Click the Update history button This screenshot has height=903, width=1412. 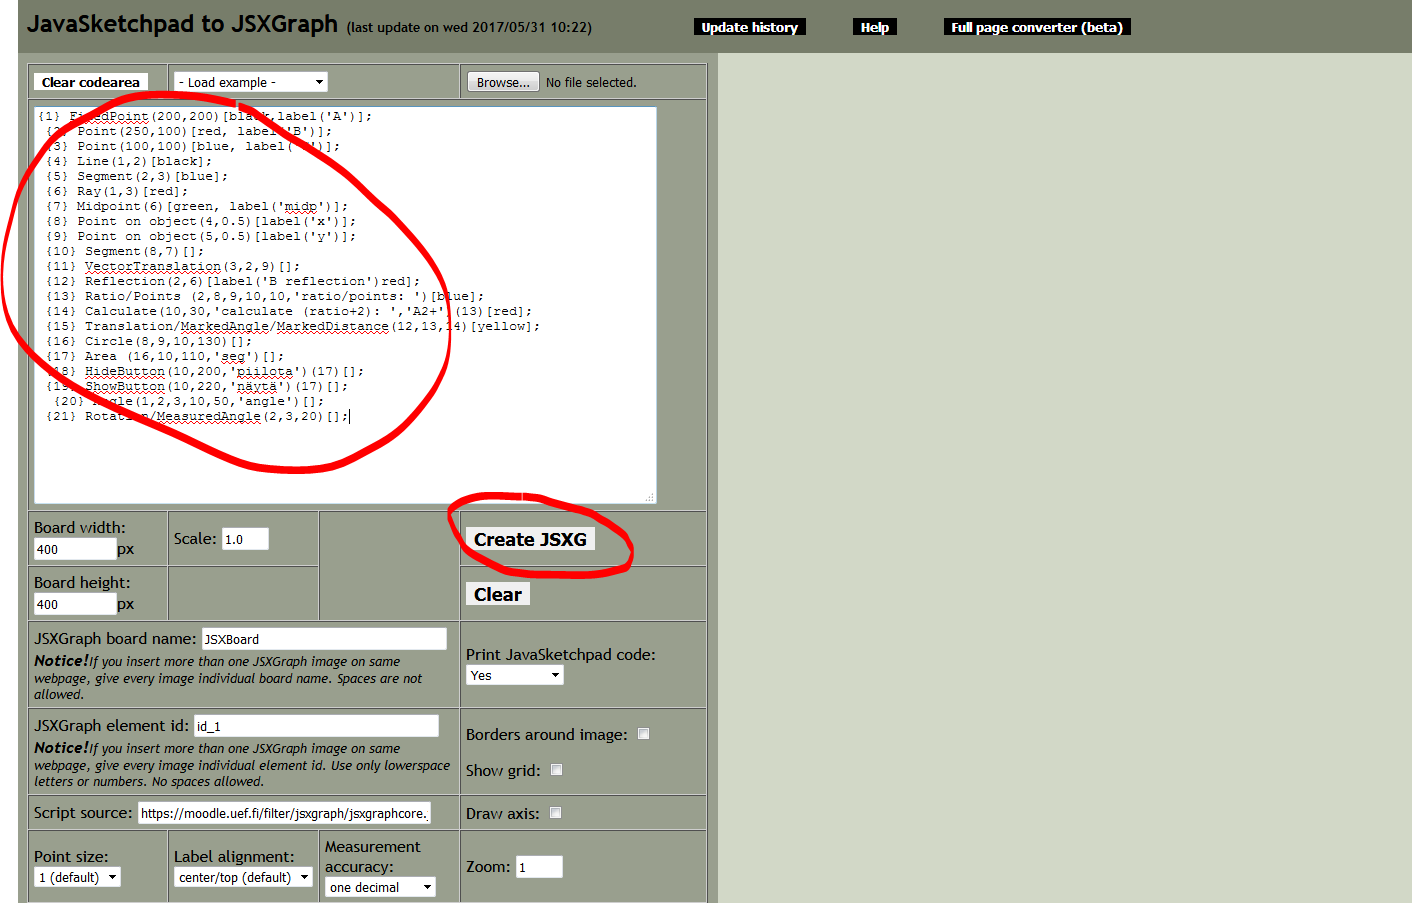[x=749, y=27]
